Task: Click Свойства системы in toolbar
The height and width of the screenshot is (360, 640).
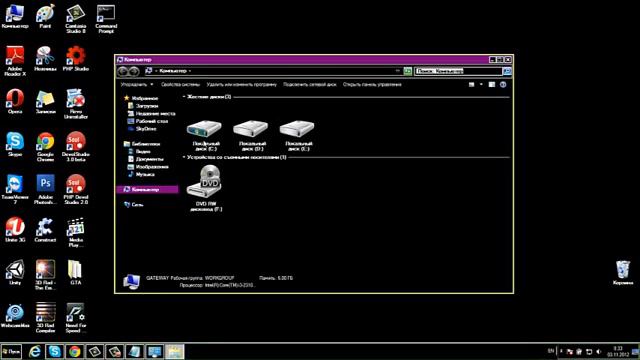Action: [180, 84]
